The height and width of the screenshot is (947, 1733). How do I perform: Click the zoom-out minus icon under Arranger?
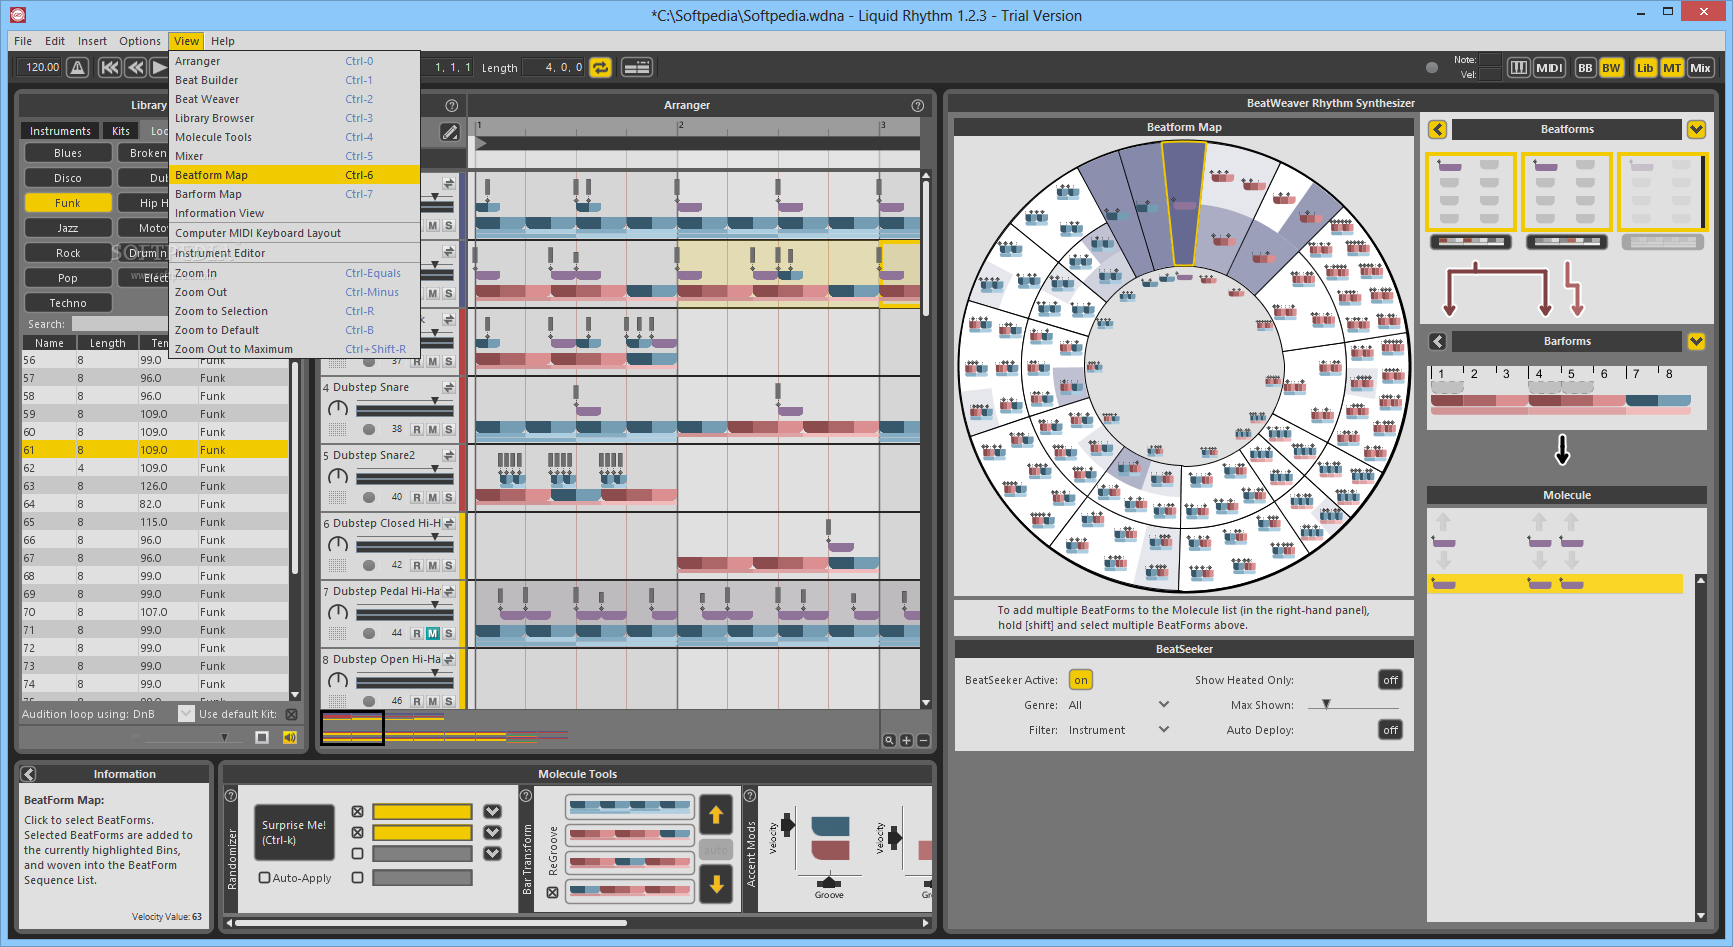tap(923, 740)
